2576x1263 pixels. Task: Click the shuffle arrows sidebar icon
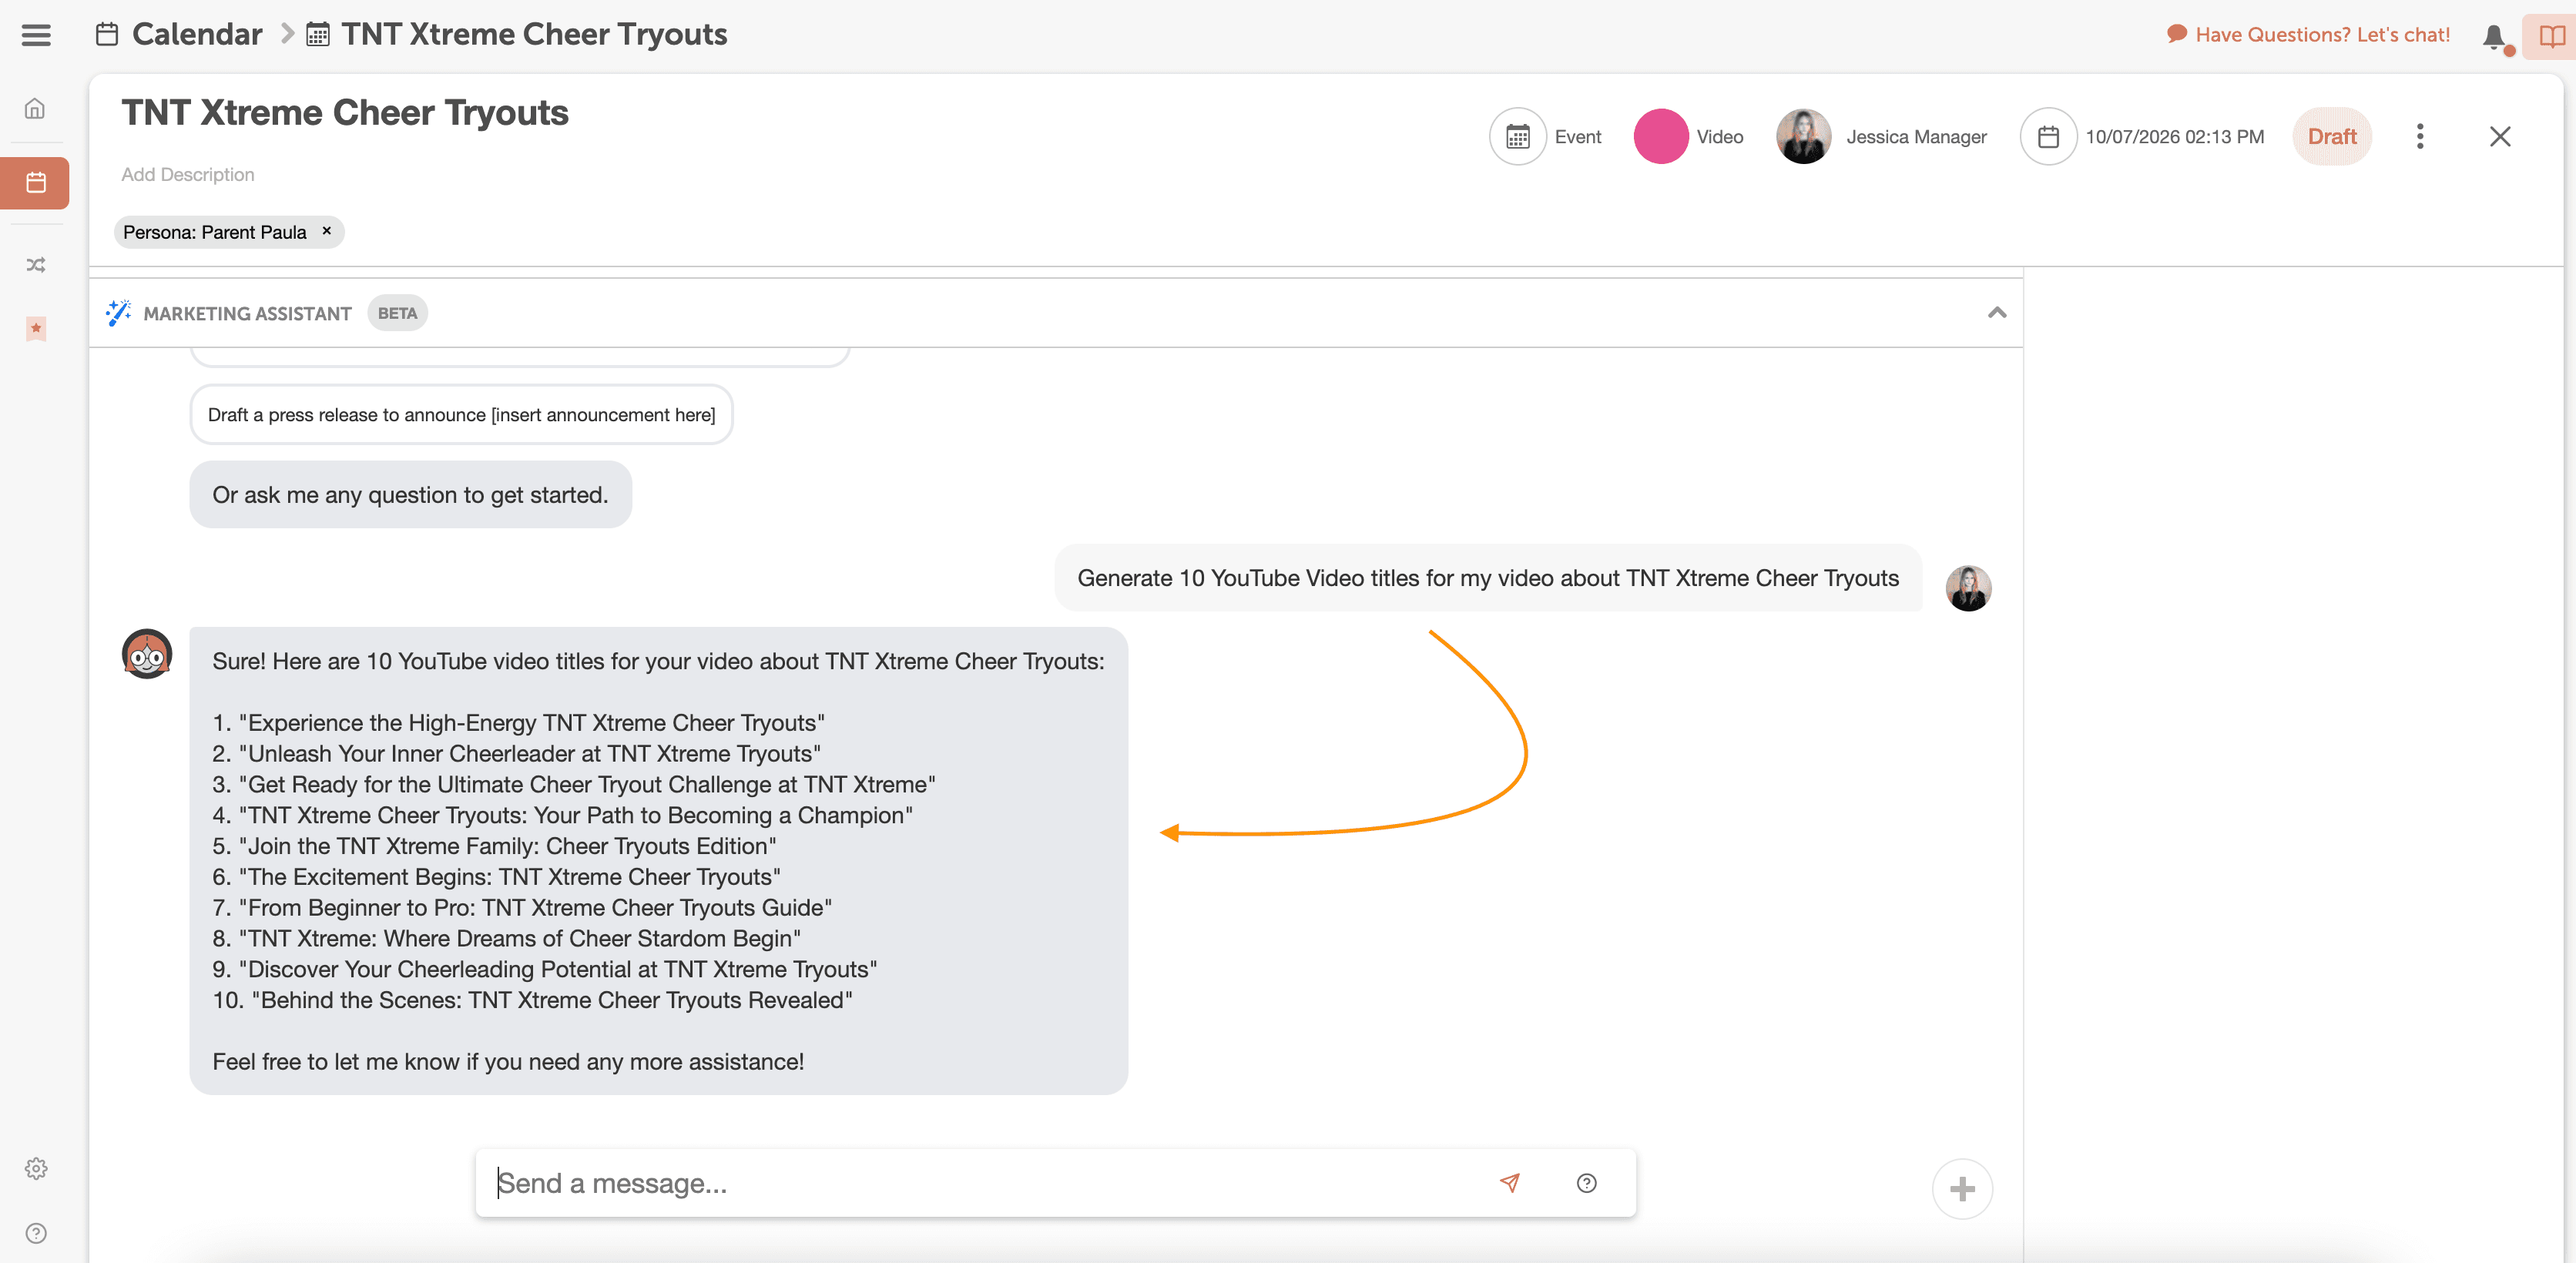coord(36,265)
